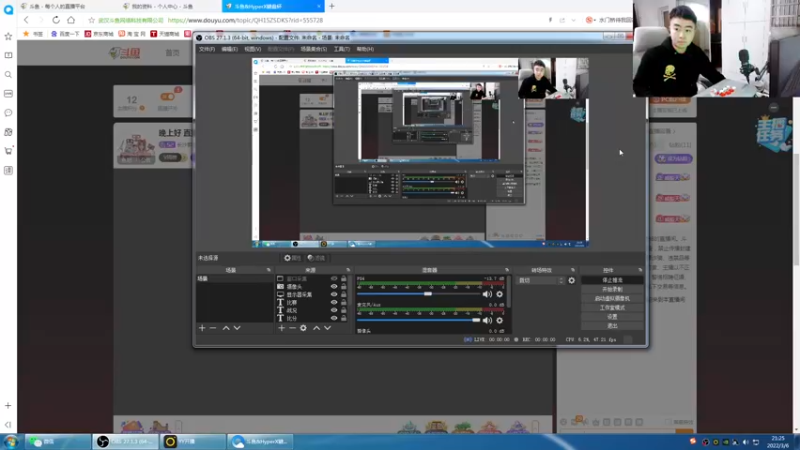The width and height of the screenshot is (800, 450).
Task: Move the selected source up
Action: (316, 328)
